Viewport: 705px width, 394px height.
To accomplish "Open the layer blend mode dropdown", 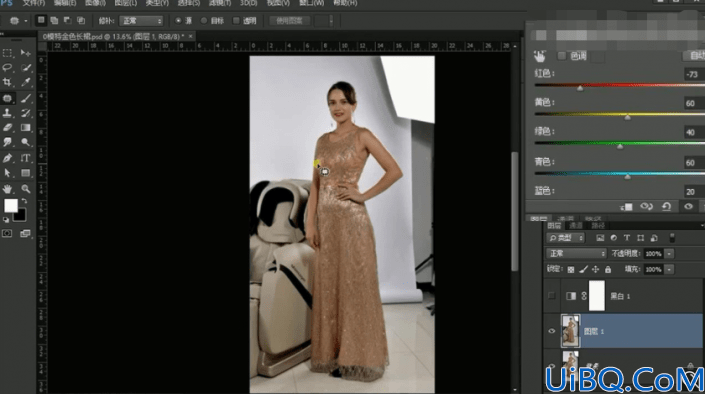I will pyautogui.click(x=576, y=254).
